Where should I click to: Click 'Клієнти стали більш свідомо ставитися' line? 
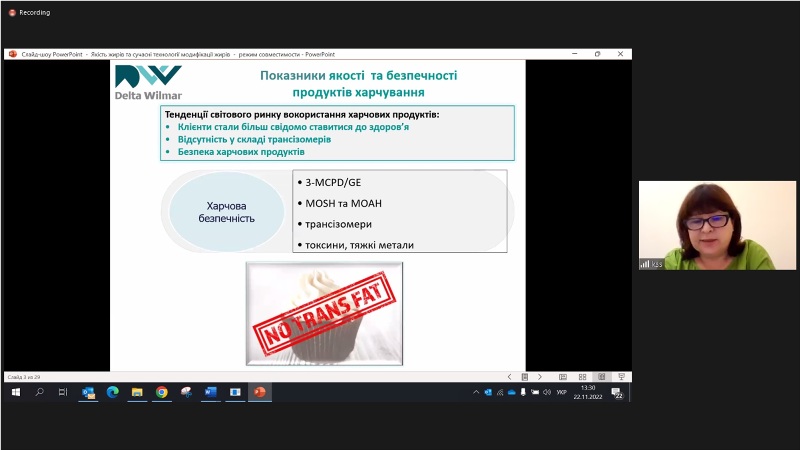point(293,127)
